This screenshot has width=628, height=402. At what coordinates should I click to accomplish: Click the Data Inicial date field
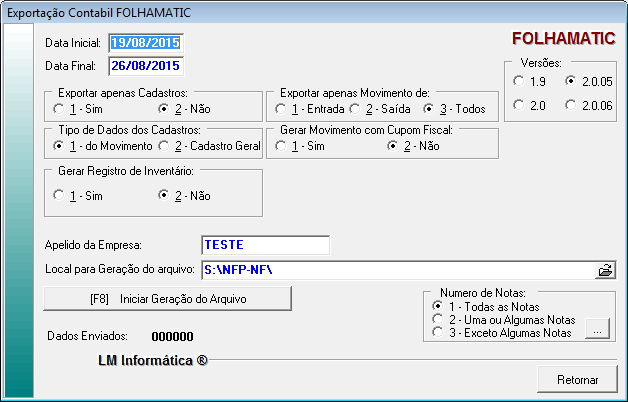tap(147, 43)
